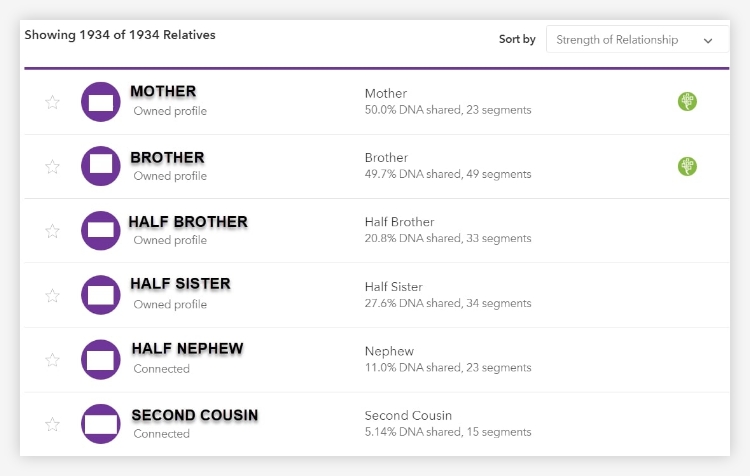Click the BROTHER name link

(167, 157)
